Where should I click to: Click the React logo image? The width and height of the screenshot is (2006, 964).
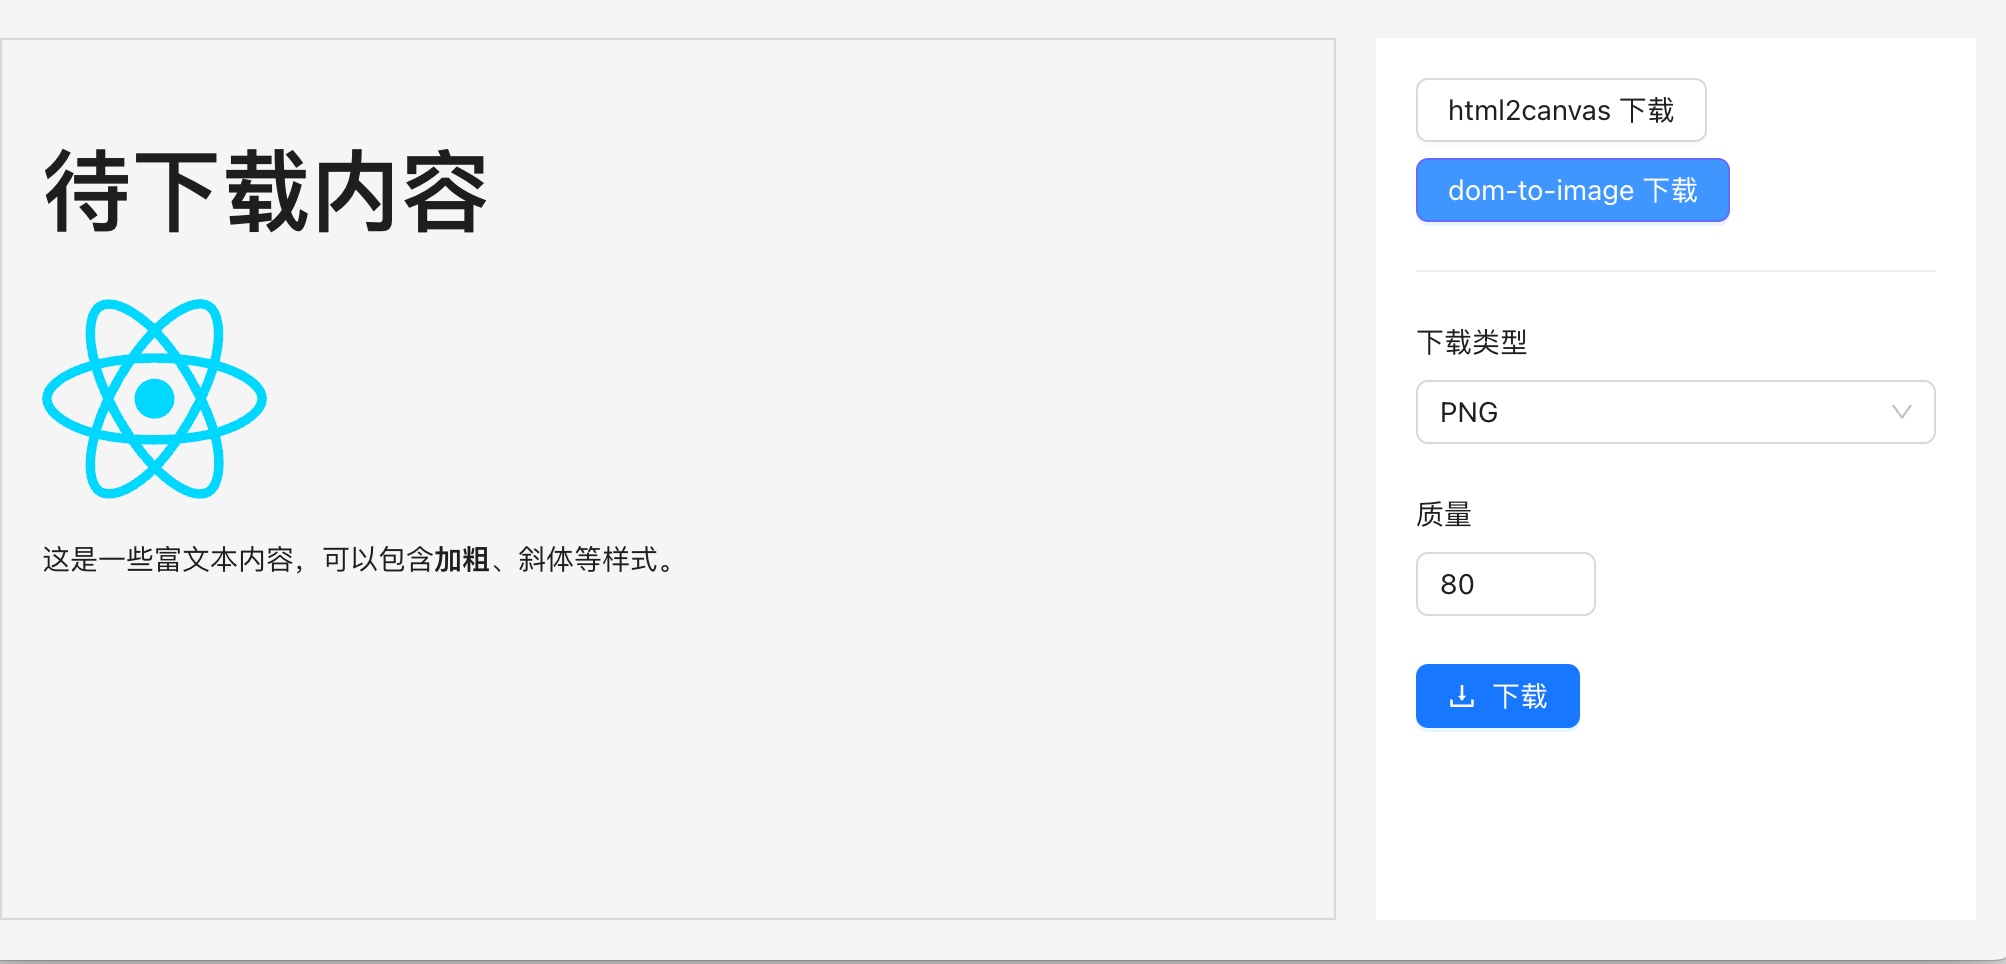click(x=154, y=399)
